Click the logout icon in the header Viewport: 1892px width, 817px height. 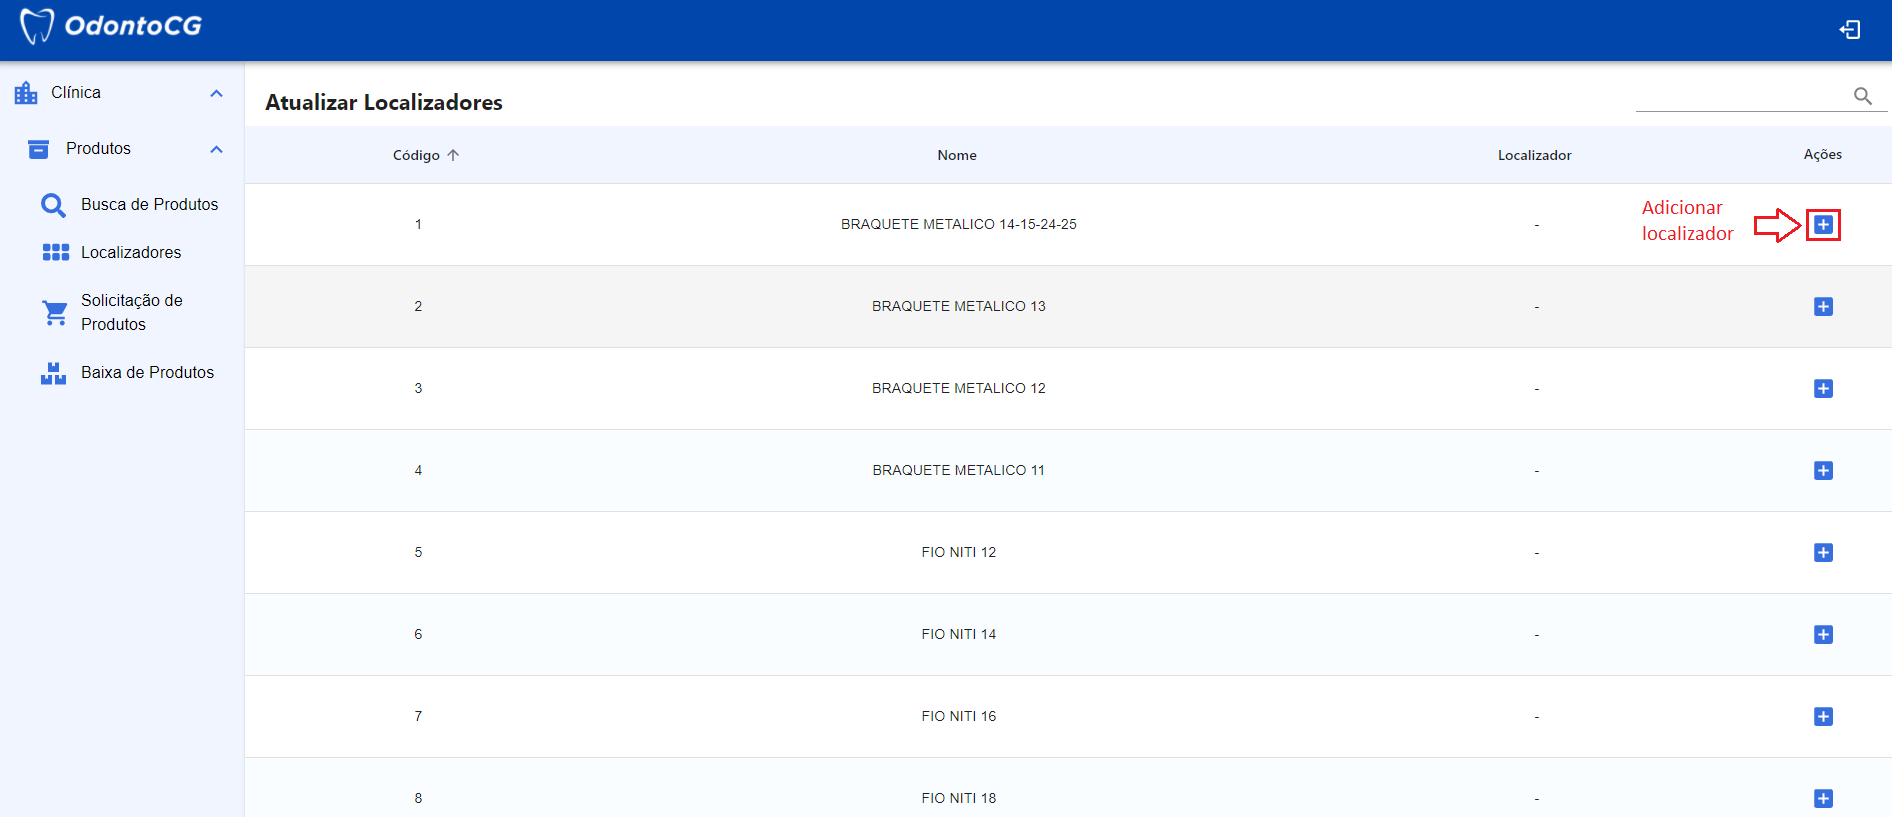tap(1850, 30)
